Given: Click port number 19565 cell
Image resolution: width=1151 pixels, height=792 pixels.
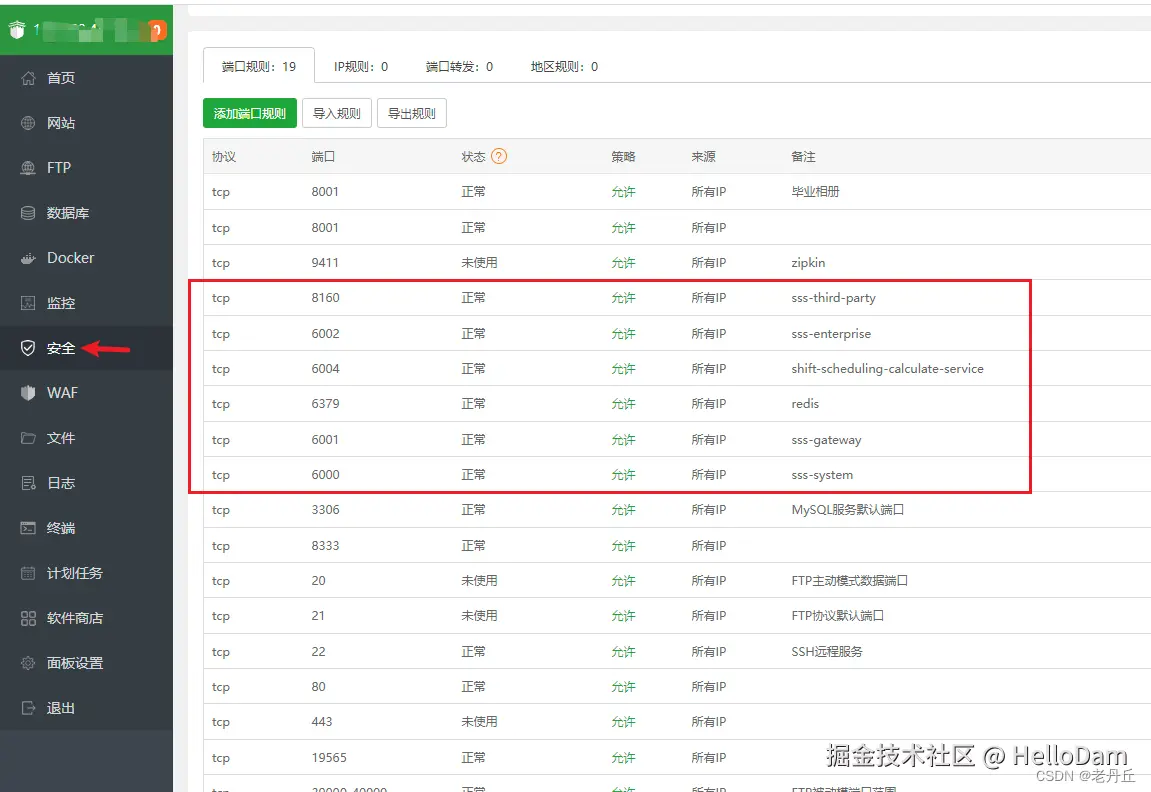Looking at the screenshot, I should pos(329,758).
